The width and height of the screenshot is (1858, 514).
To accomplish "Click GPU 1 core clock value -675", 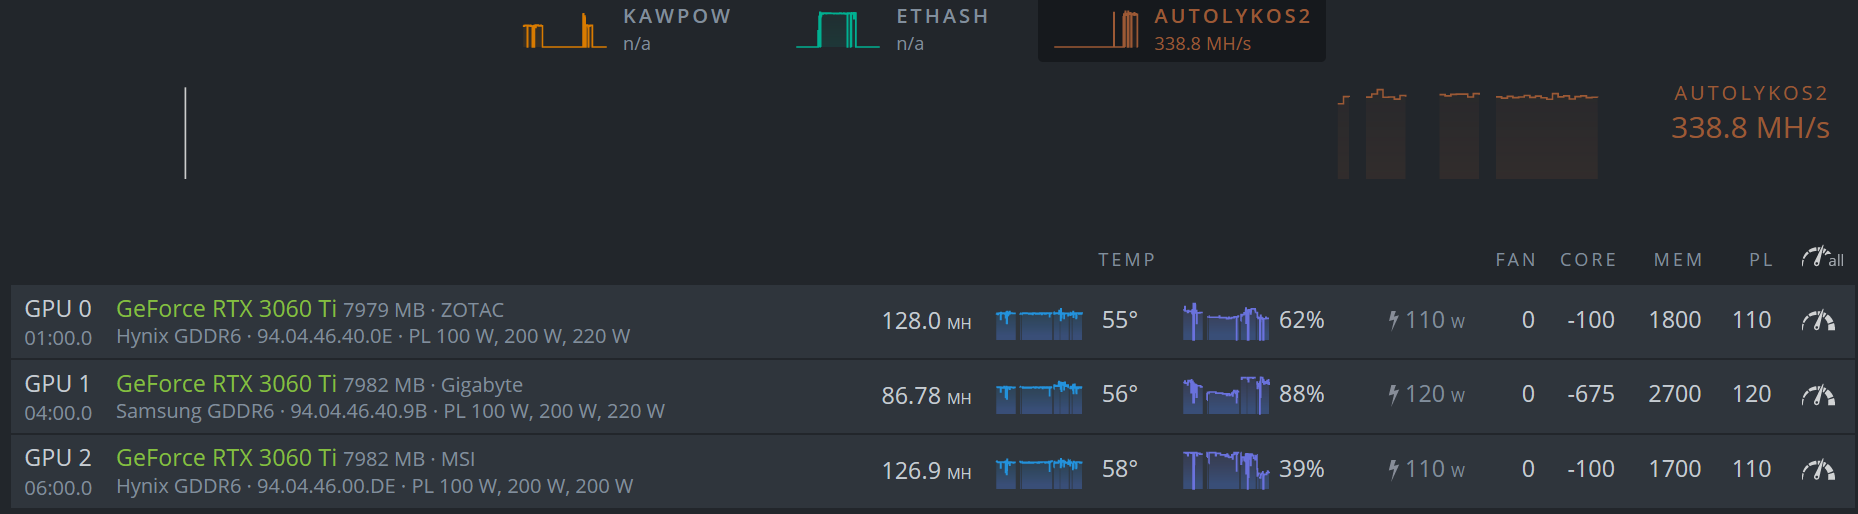I will point(1590,395).
